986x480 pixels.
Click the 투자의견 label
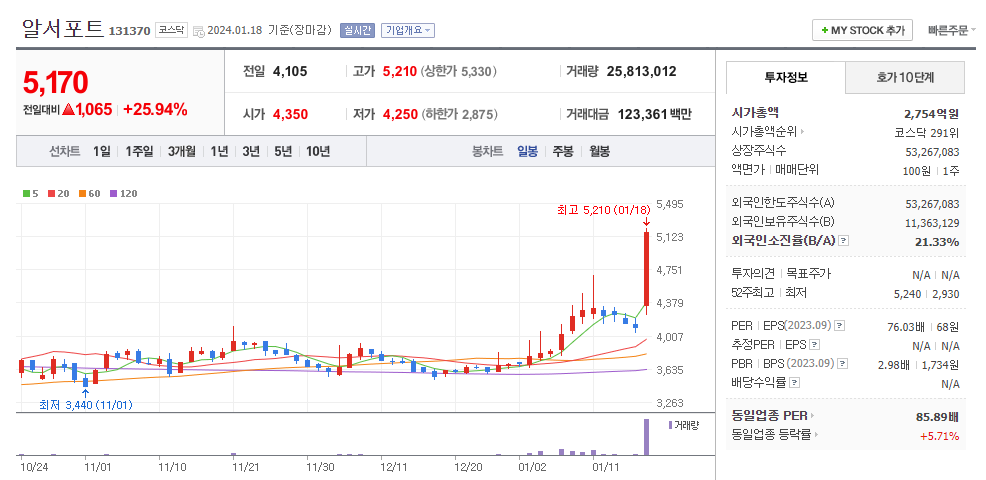(x=753, y=274)
